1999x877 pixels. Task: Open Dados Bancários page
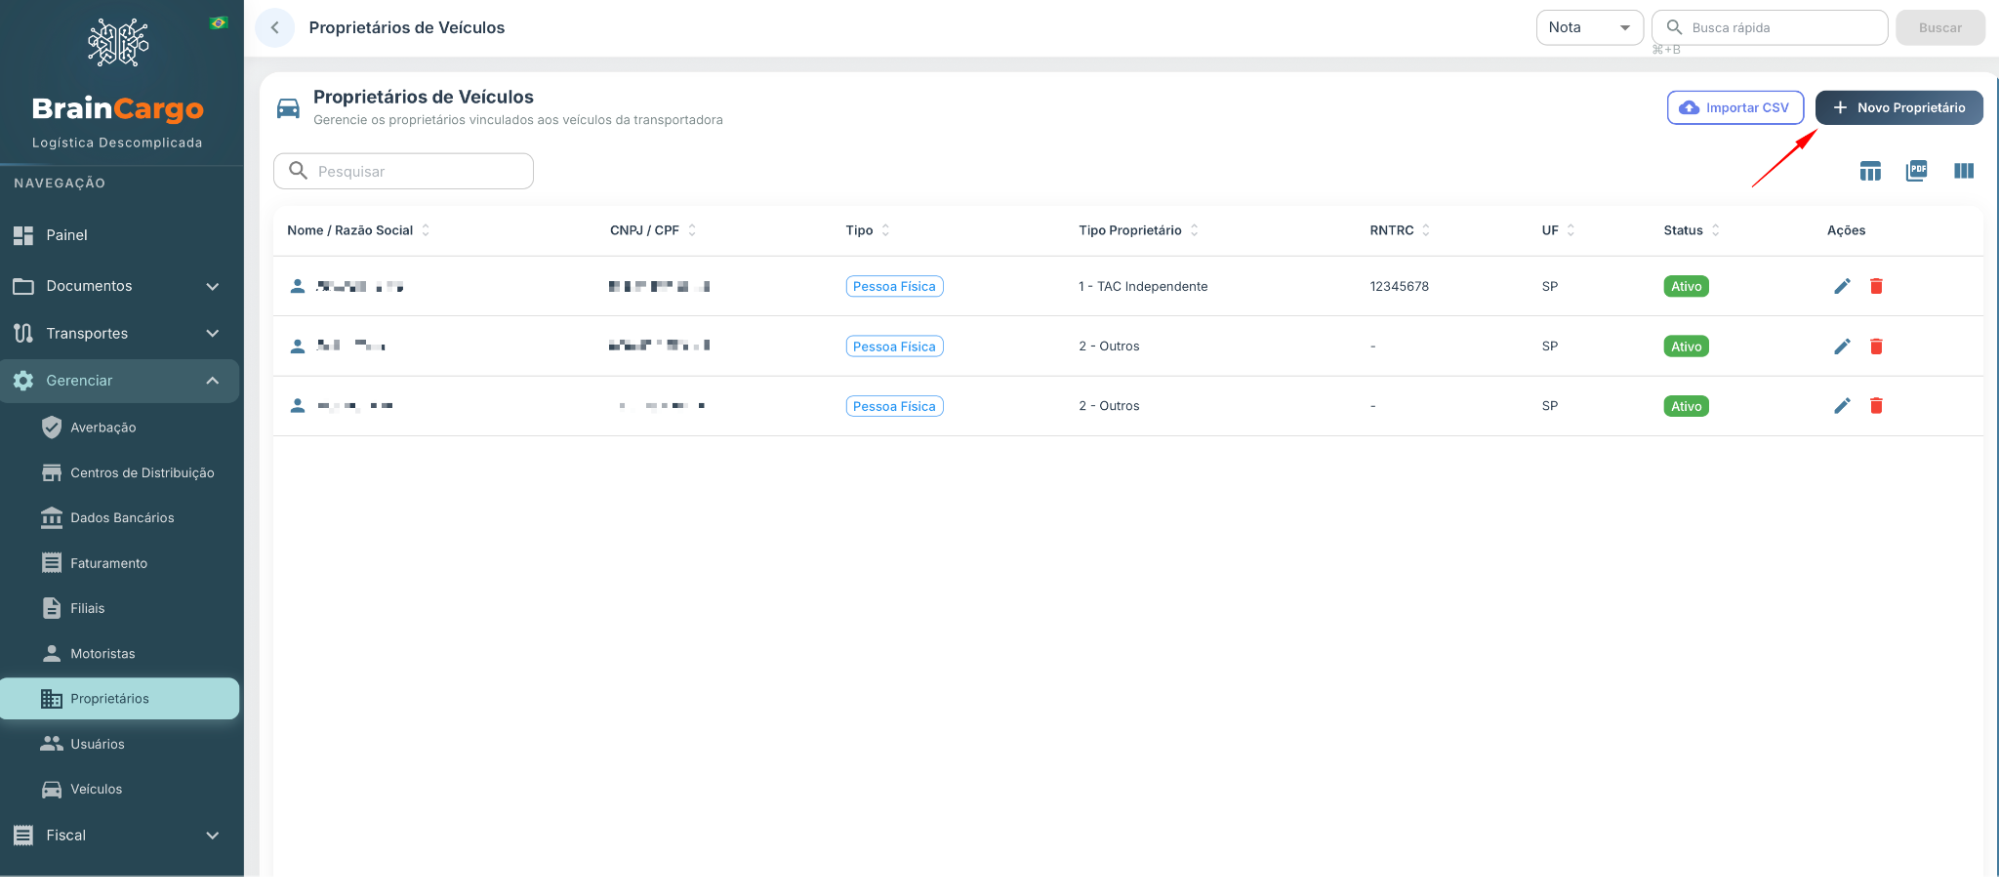coord(120,518)
